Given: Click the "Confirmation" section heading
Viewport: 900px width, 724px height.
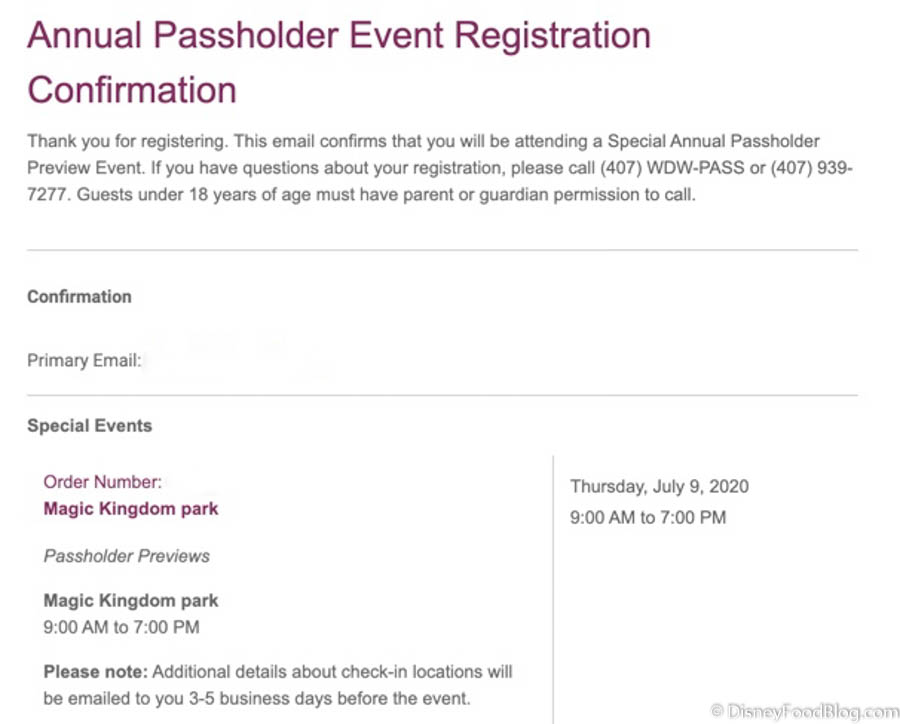Looking at the screenshot, I should click(x=79, y=296).
